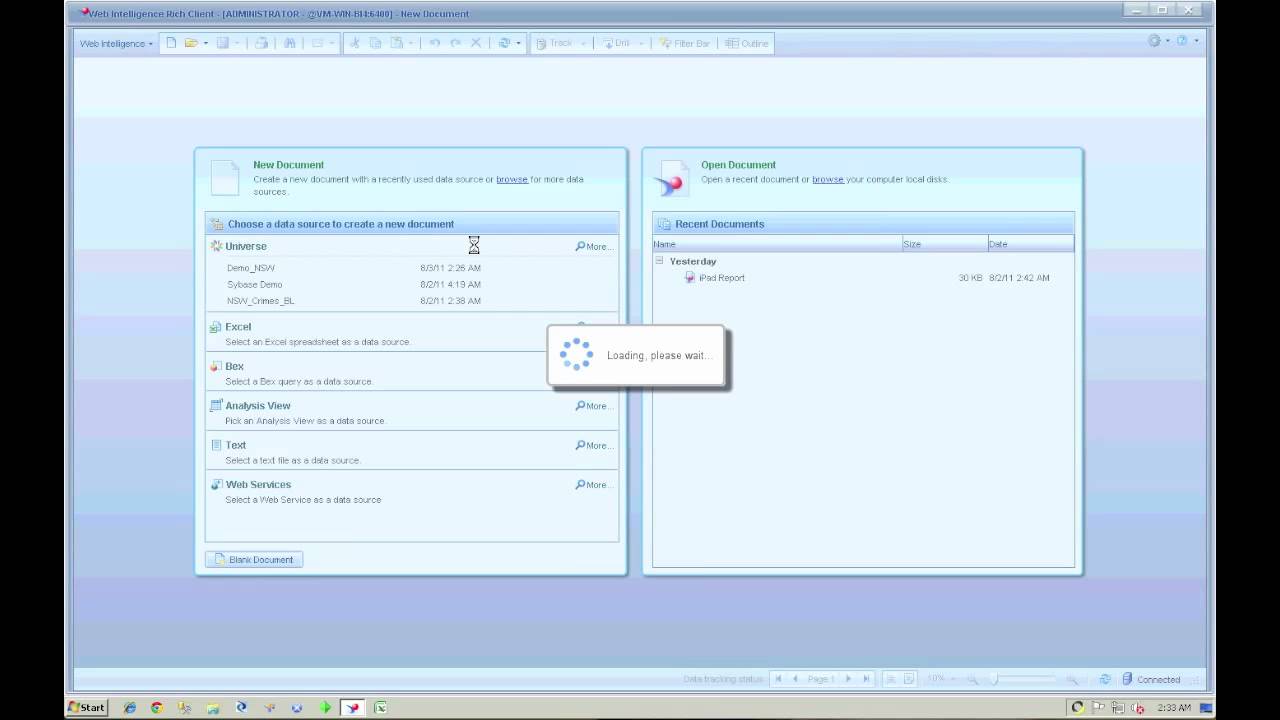Launch Internet Explorer from taskbar
The height and width of the screenshot is (720, 1280).
coord(129,707)
